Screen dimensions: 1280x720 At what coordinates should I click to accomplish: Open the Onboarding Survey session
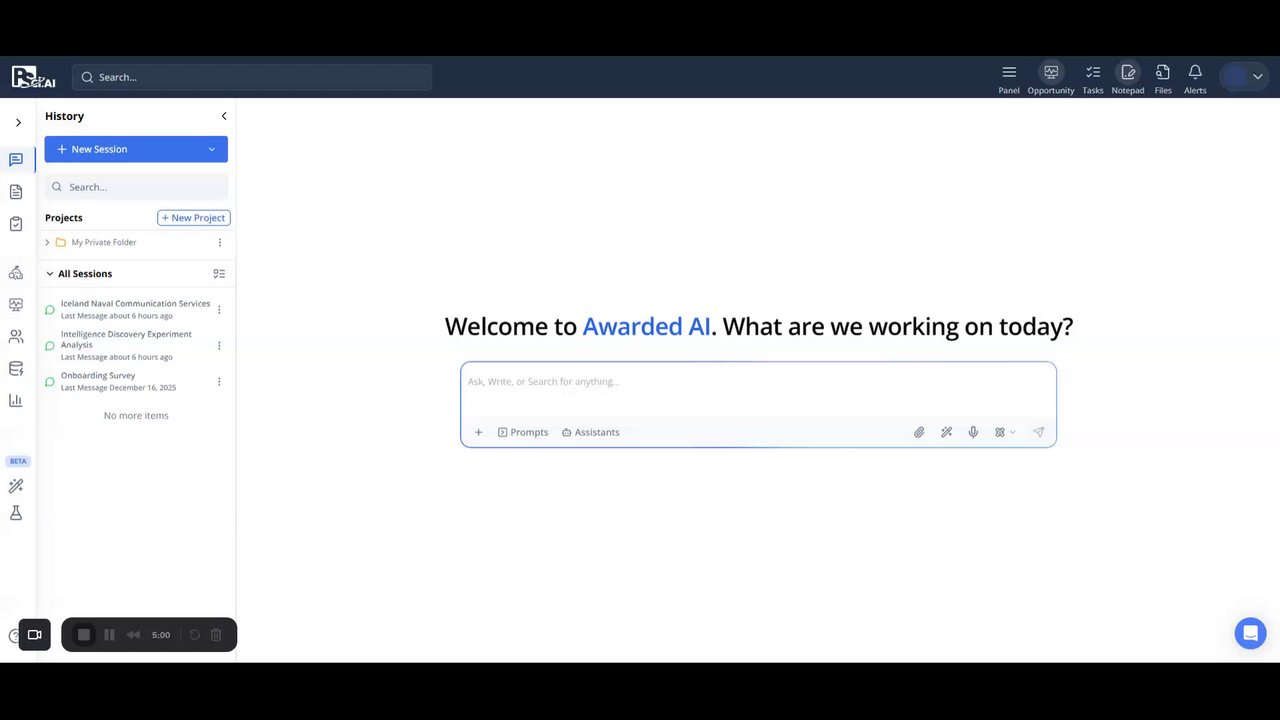point(118,381)
